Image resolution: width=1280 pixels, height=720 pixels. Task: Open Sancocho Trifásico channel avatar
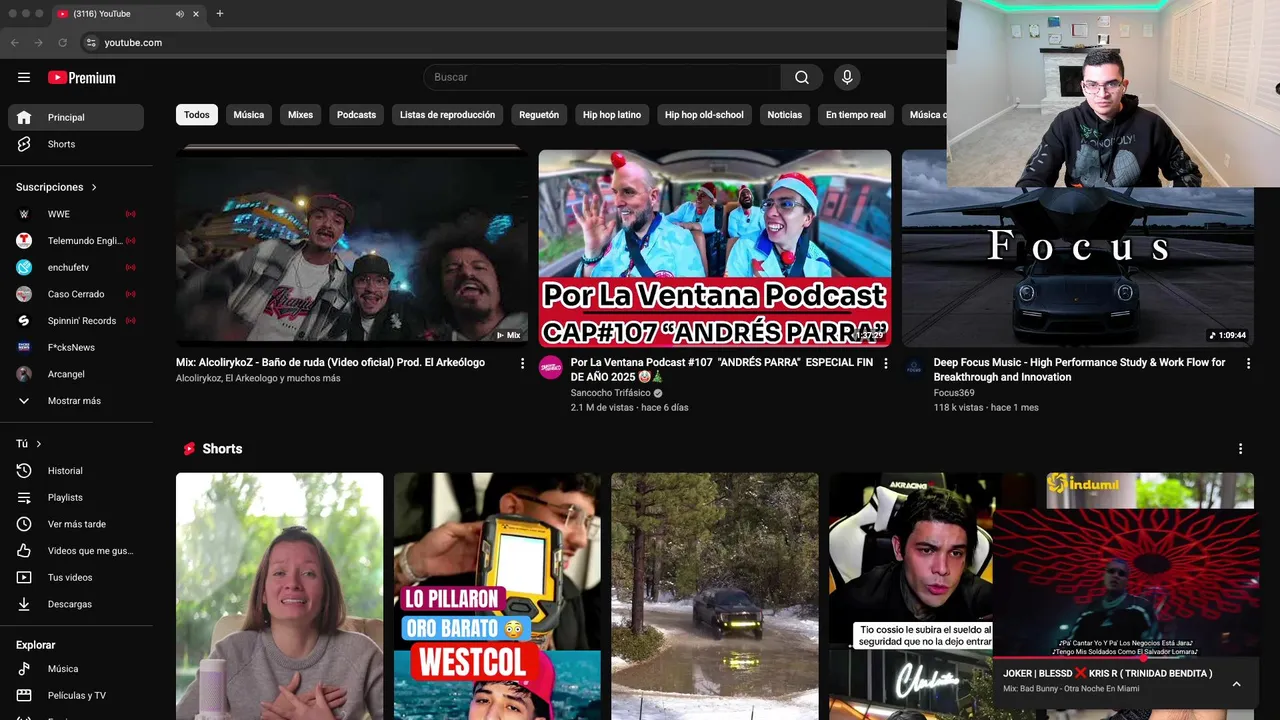tap(551, 368)
